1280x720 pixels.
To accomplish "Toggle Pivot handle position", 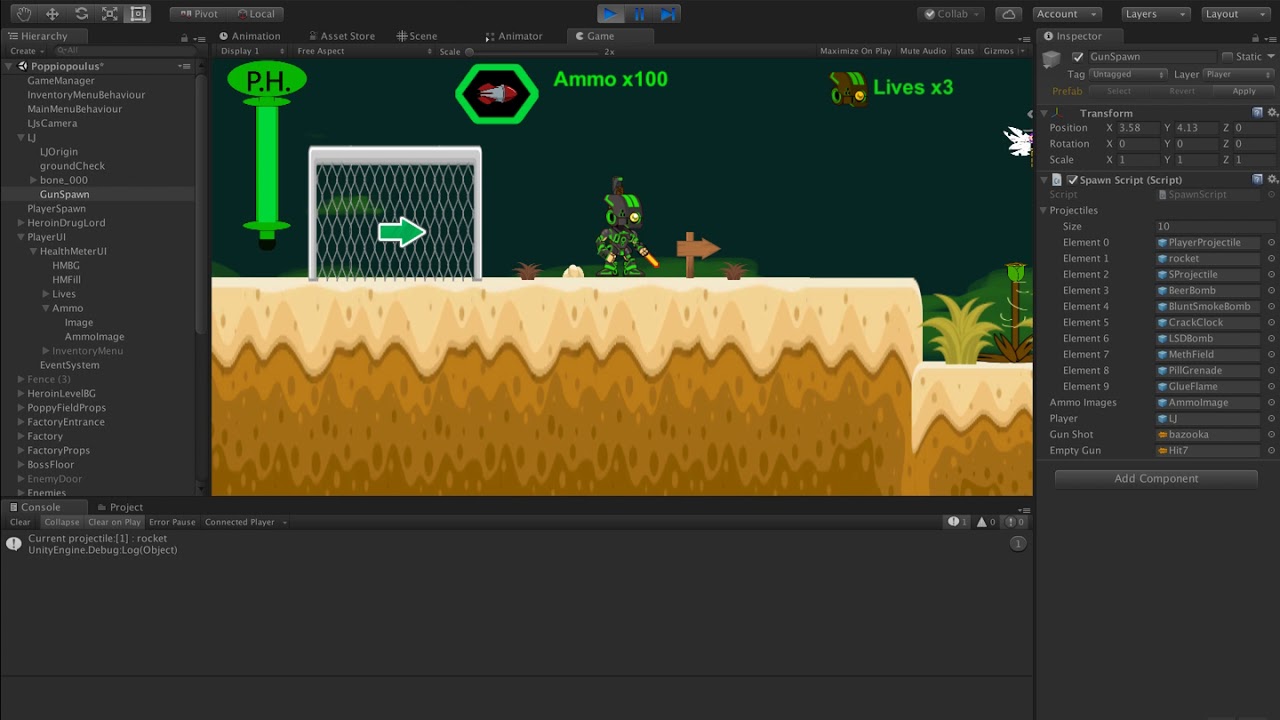I will [x=198, y=14].
